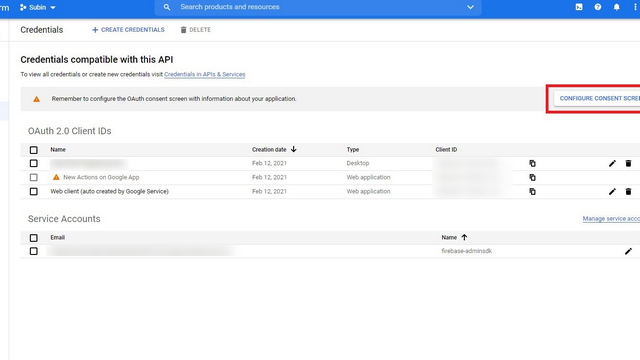Open the Subin project selector dropdown
The width and height of the screenshot is (640, 360).
point(38,7)
